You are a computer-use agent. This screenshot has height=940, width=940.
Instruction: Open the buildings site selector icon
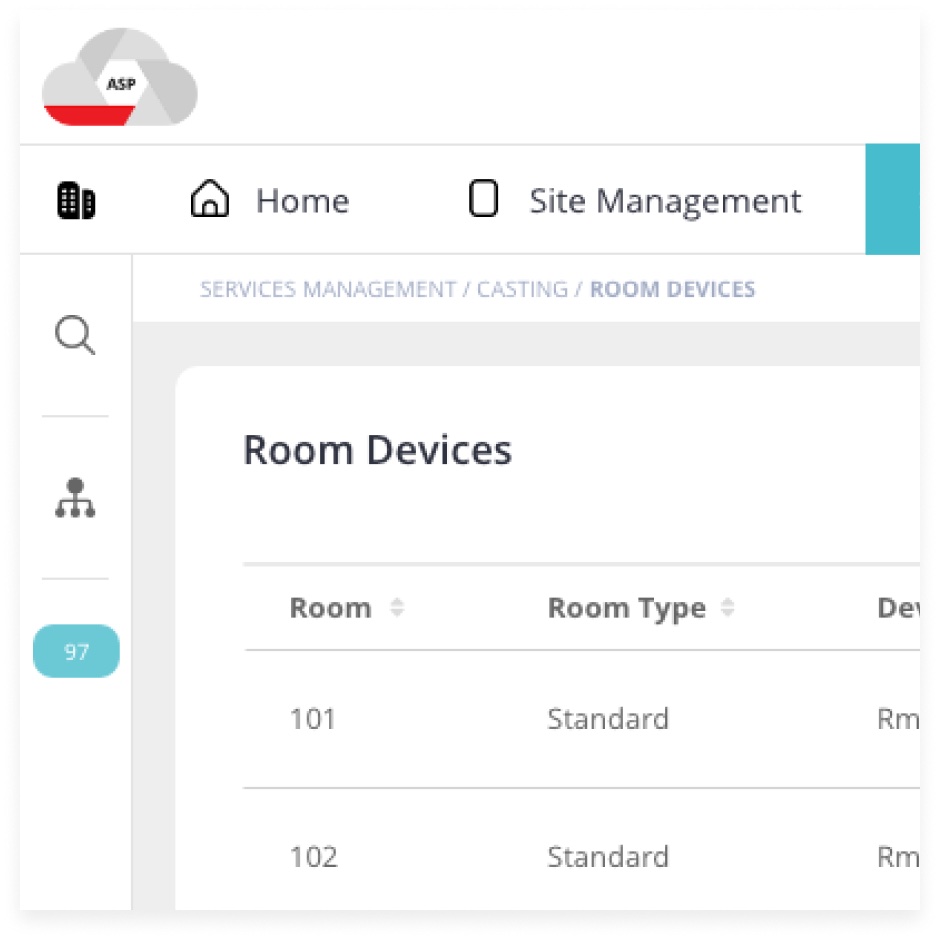[76, 200]
